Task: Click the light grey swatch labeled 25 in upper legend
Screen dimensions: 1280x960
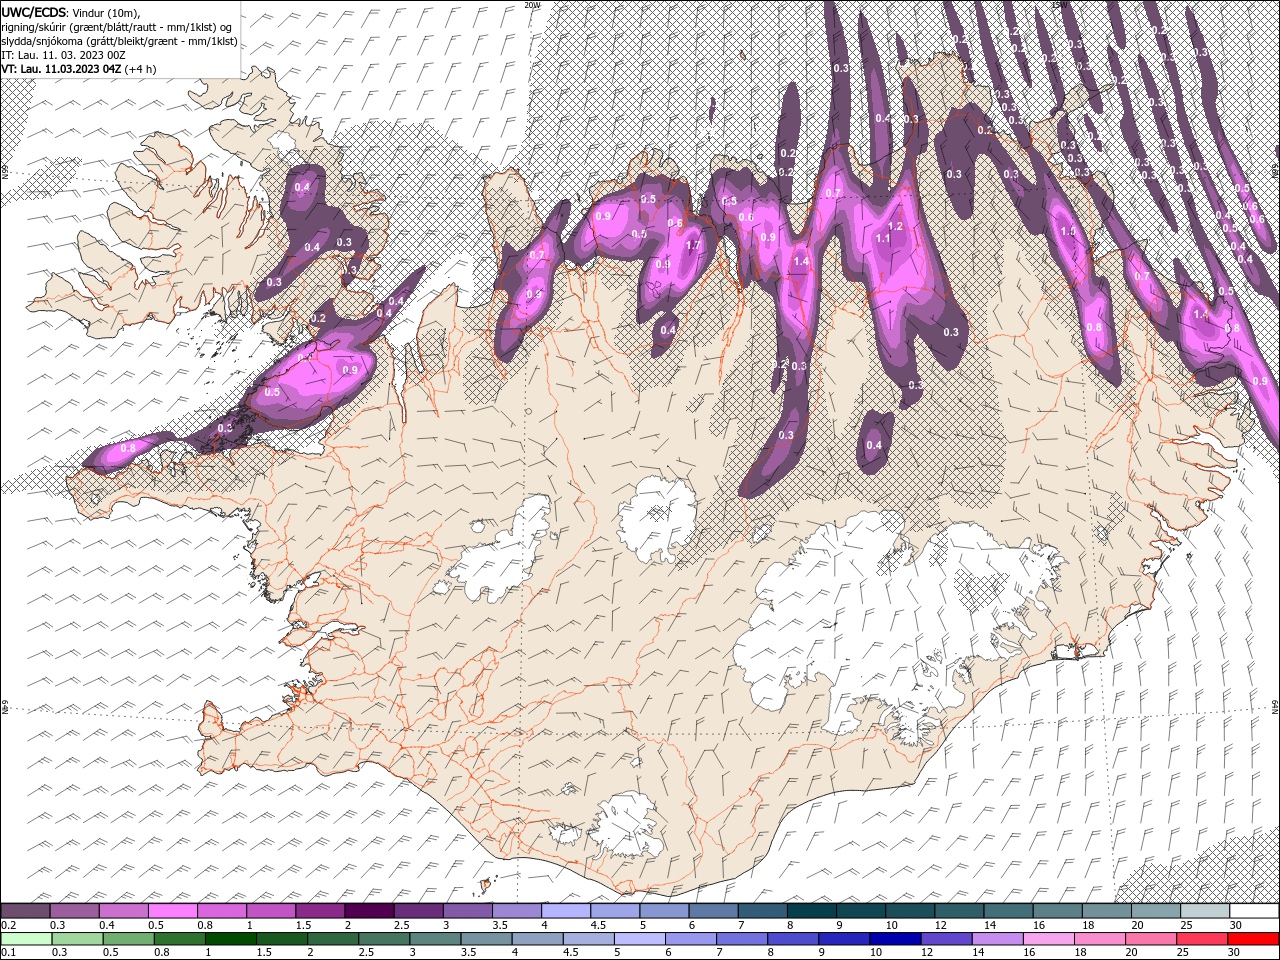Action: point(1204,911)
